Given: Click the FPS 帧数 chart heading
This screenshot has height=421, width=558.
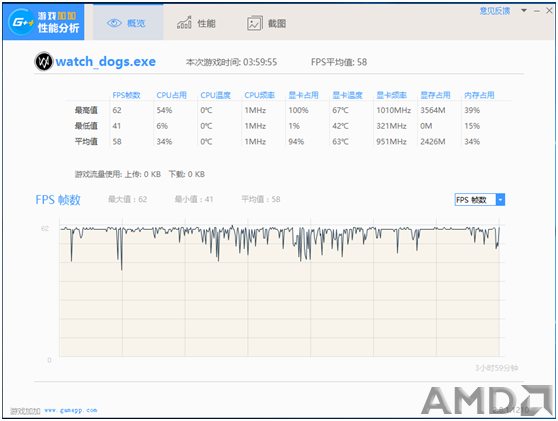Looking at the screenshot, I should click(x=58, y=200).
